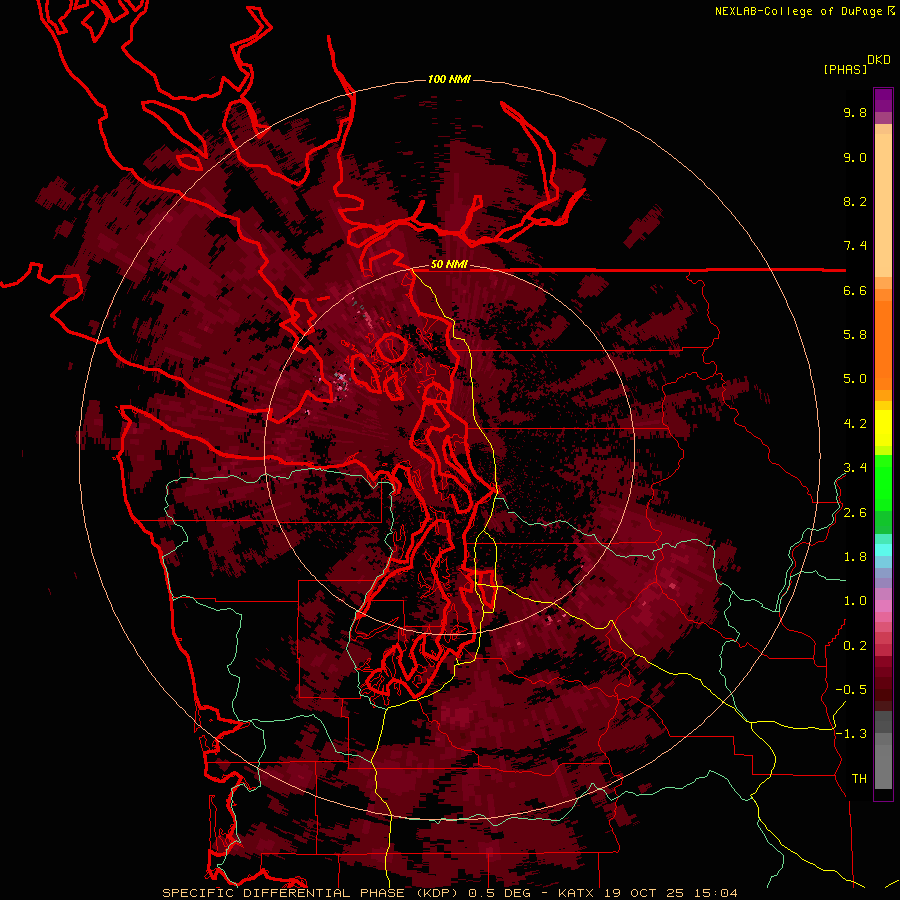Viewport: 900px width, 900px height.
Task: Click the purple top segment of color bar
Action: click(x=883, y=100)
